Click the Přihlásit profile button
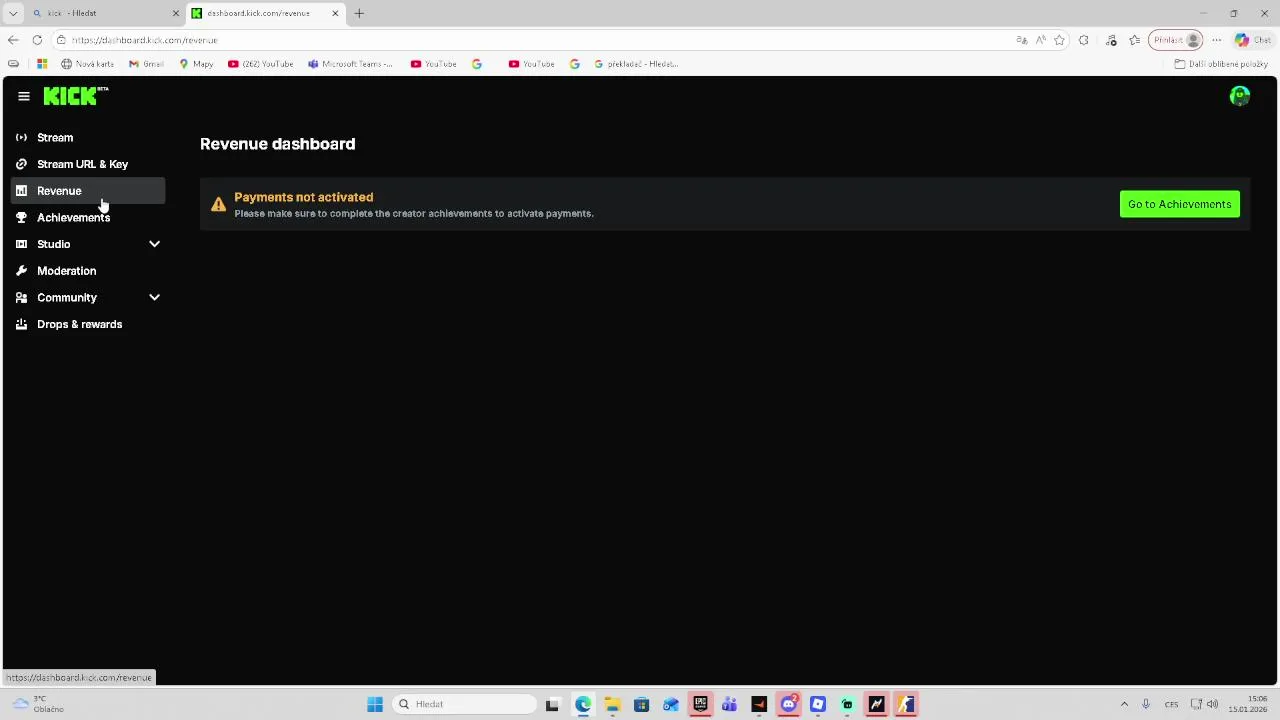1280x720 pixels. 1176,40
